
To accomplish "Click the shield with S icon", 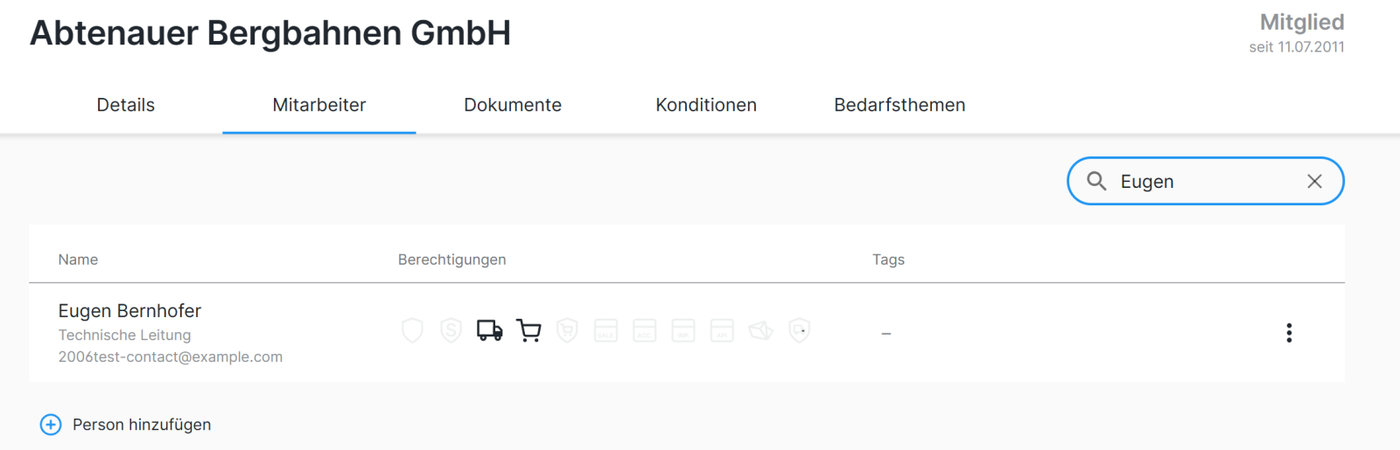I will 451,330.
